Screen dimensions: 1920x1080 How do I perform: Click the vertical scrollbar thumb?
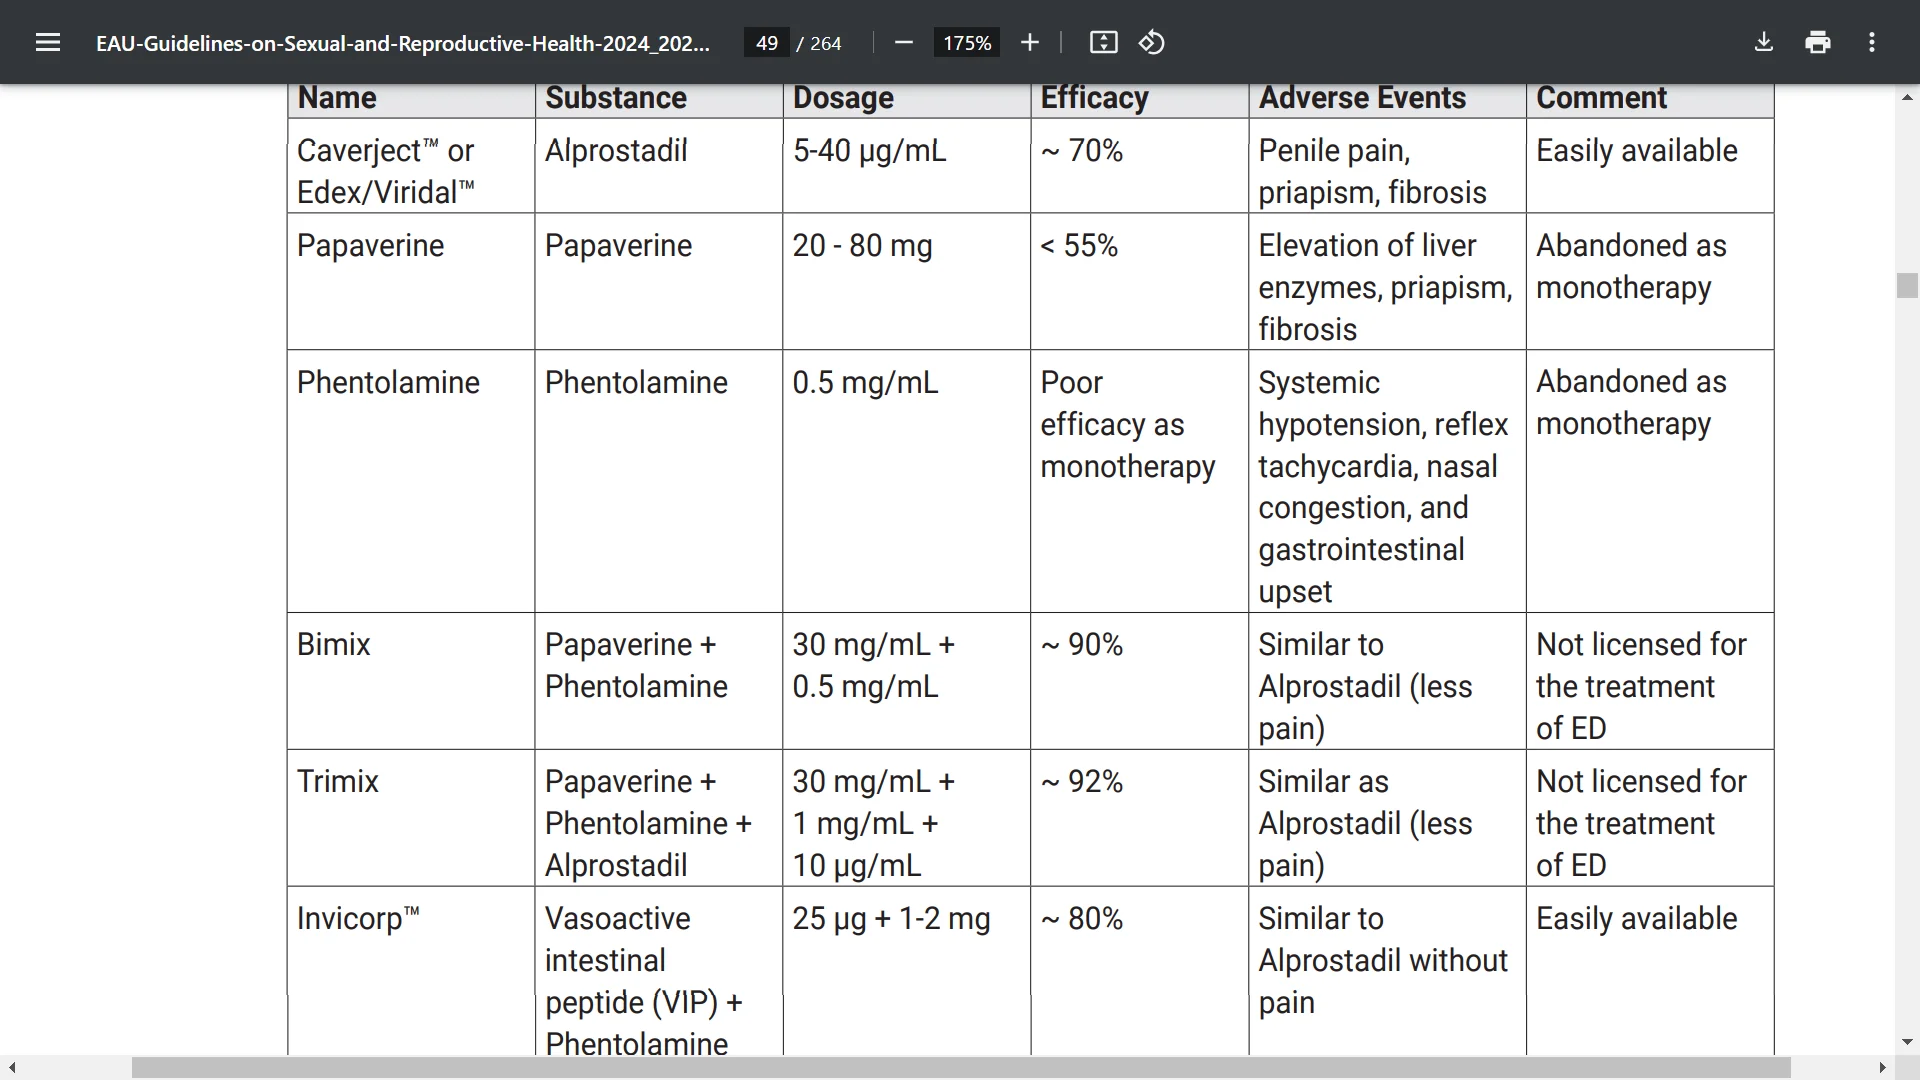click(1907, 285)
